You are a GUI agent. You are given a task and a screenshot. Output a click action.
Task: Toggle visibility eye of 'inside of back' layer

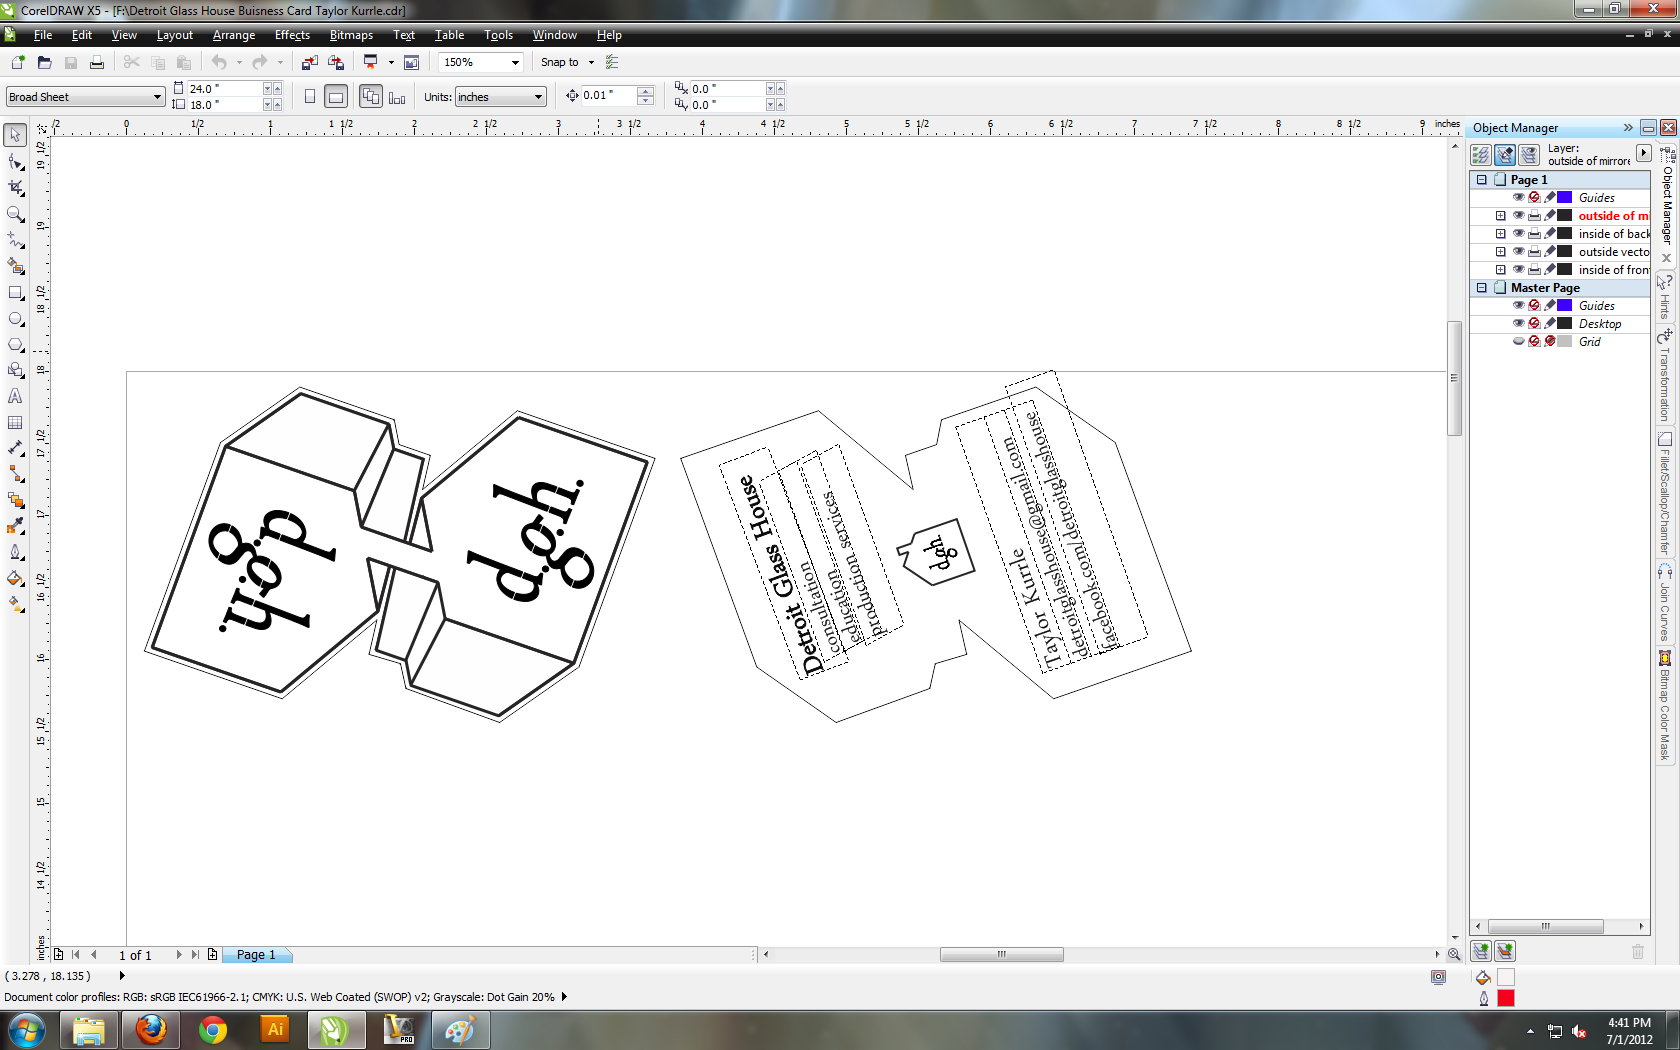[1518, 234]
